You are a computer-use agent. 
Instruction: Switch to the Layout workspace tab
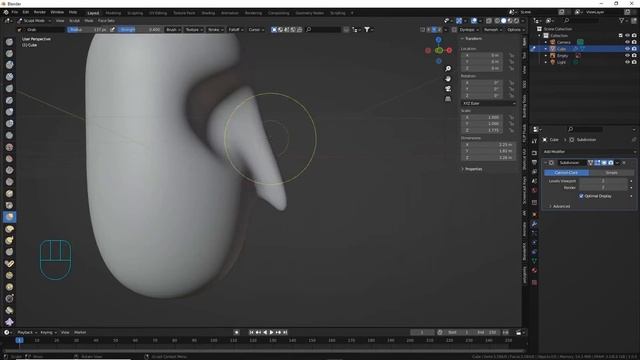point(93,13)
